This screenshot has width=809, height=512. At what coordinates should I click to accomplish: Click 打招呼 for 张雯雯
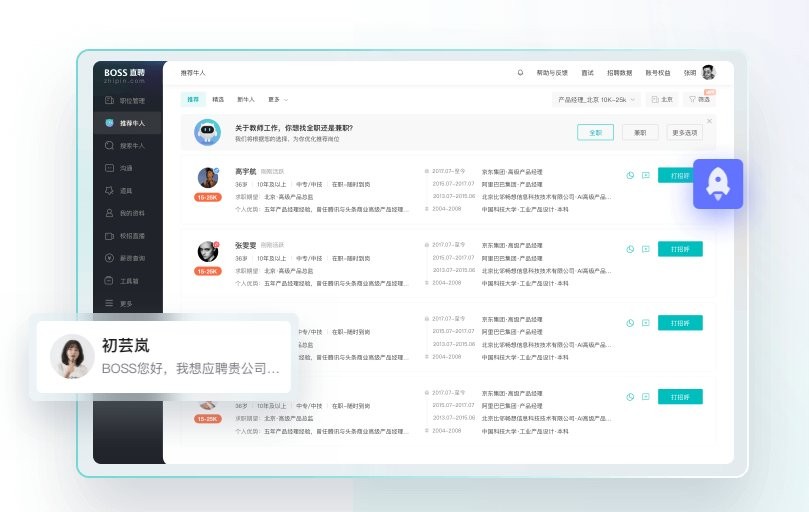coord(680,249)
